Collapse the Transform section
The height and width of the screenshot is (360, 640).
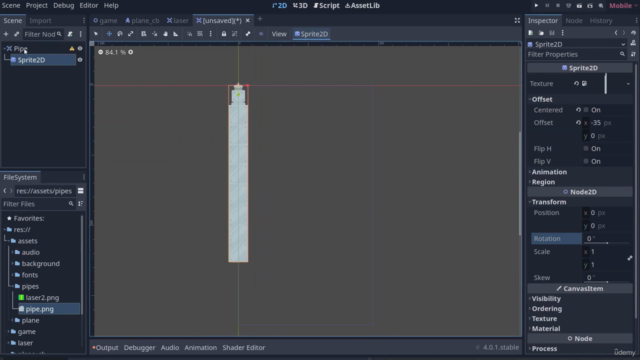[x=580, y=202]
